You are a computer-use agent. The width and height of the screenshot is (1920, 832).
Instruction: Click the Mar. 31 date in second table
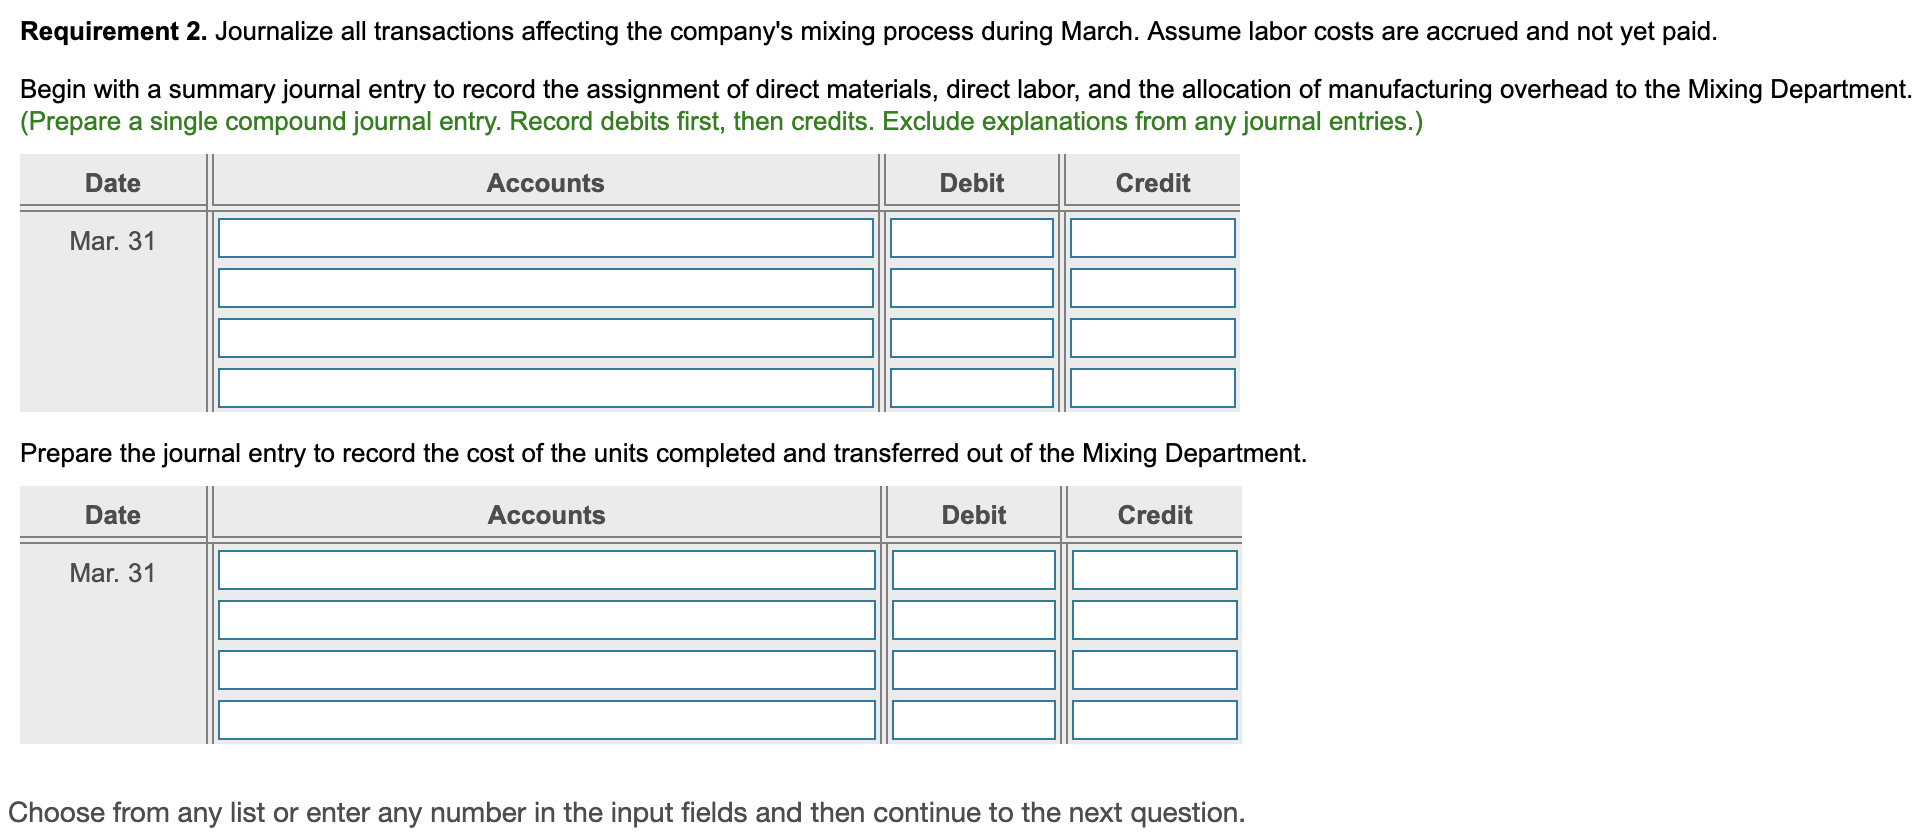coord(113,573)
